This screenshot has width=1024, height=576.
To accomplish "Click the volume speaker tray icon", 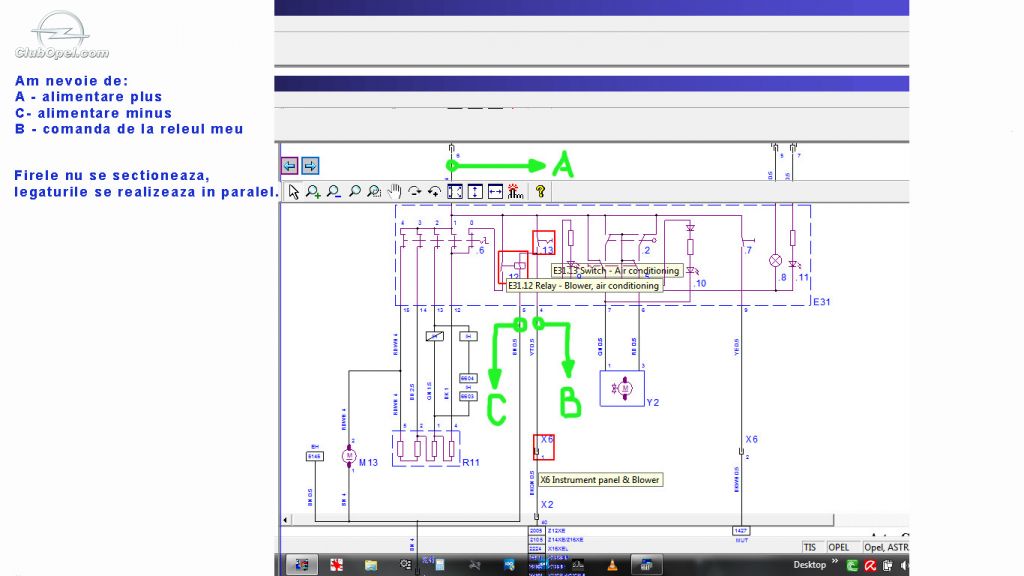I will [x=904, y=566].
